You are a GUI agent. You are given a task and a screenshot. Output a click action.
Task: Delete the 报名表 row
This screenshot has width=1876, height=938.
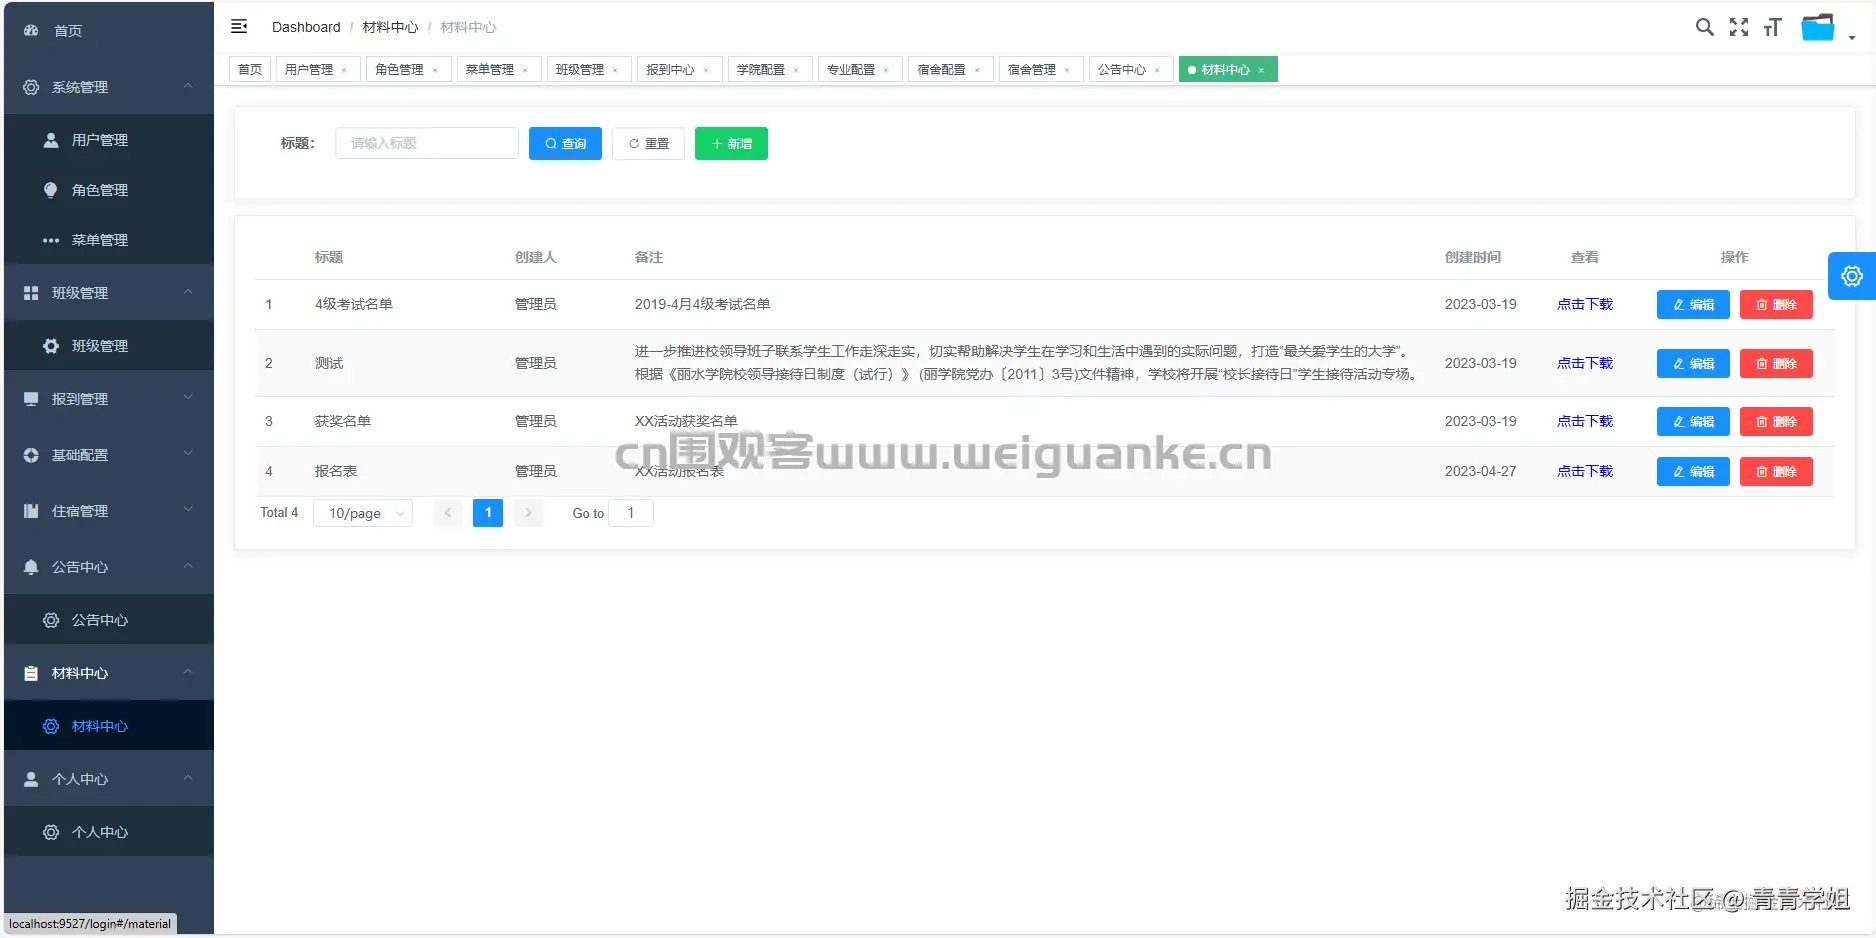pyautogui.click(x=1776, y=471)
